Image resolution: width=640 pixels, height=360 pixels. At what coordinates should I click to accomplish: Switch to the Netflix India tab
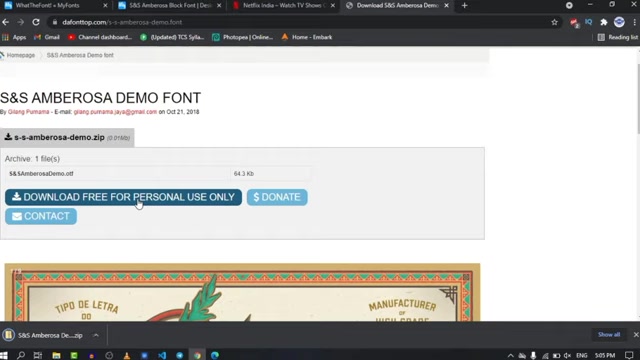[x=283, y=5]
